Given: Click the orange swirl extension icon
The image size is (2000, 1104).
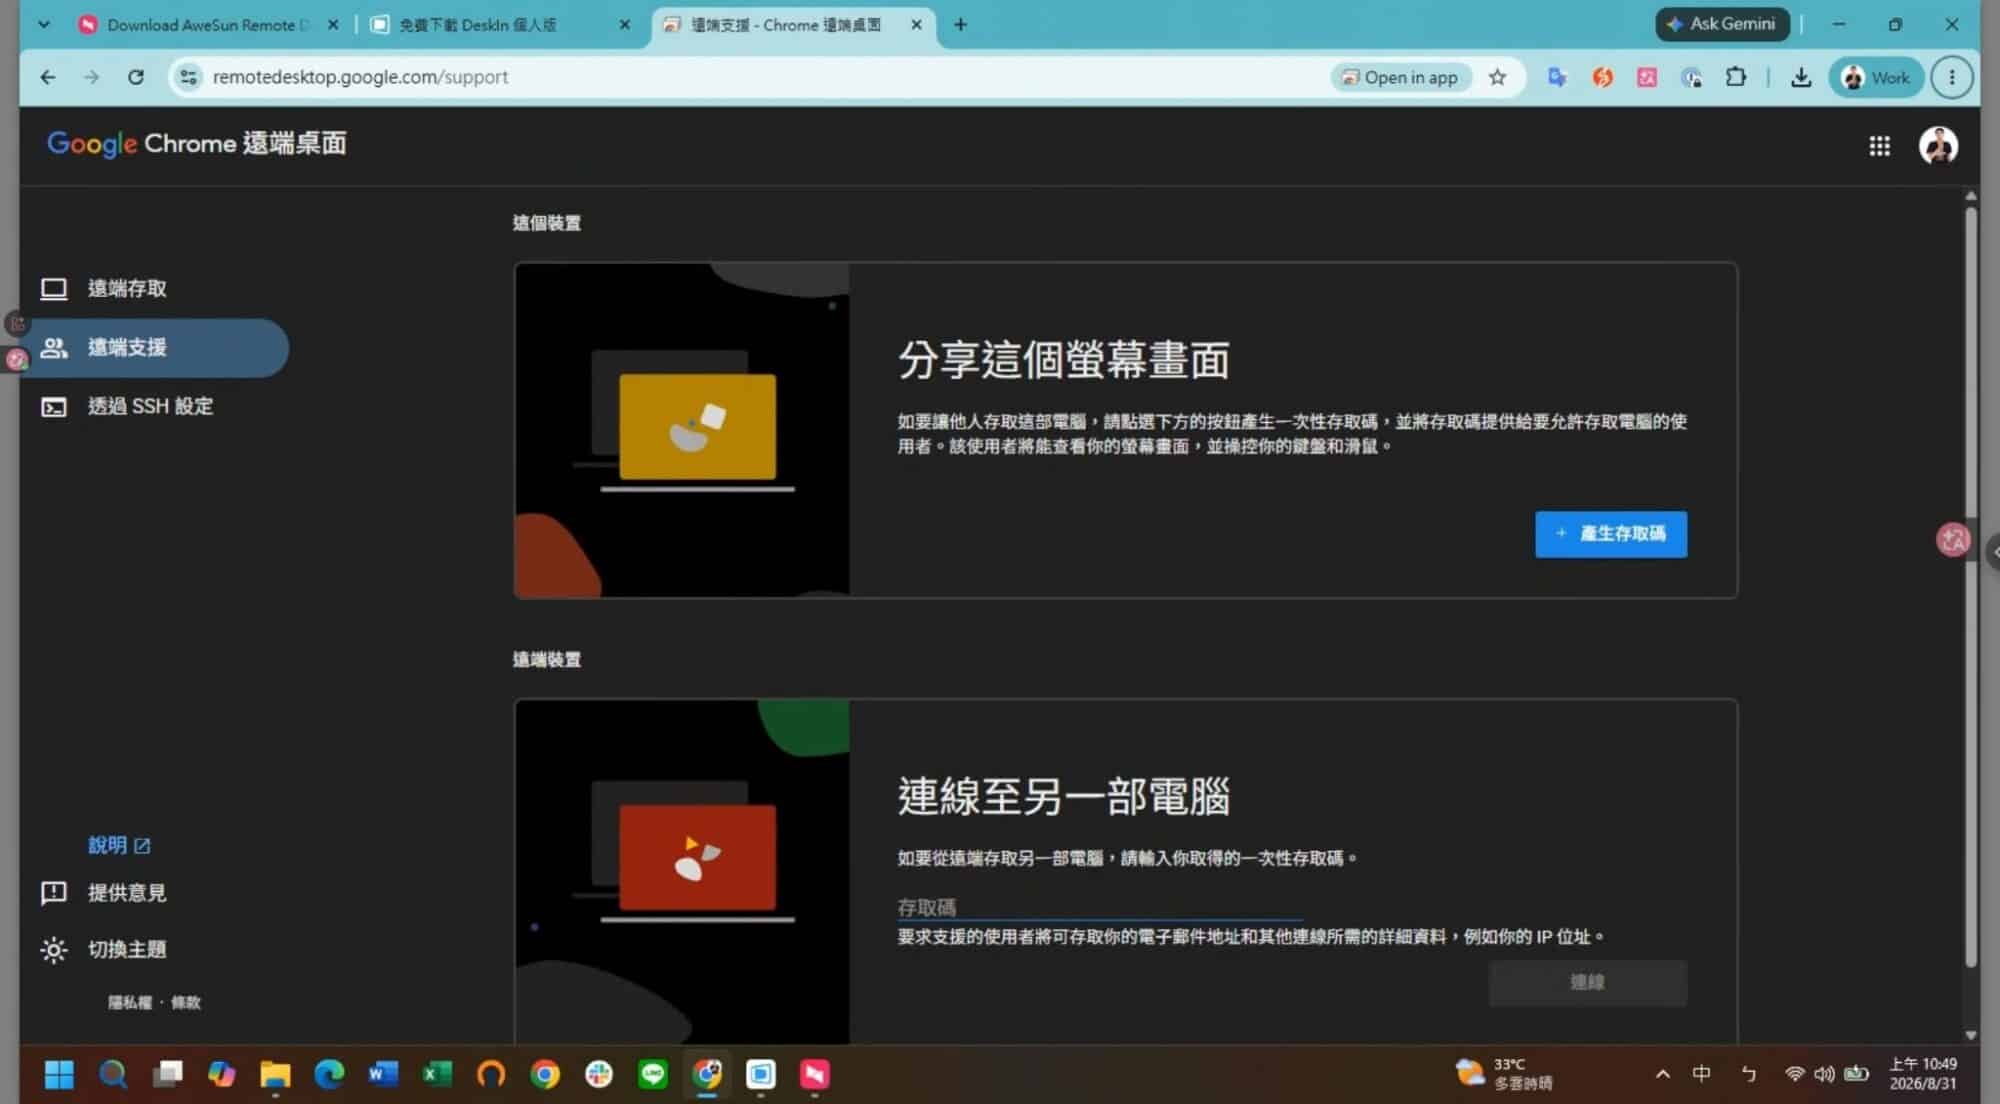Looking at the screenshot, I should click(x=1602, y=77).
